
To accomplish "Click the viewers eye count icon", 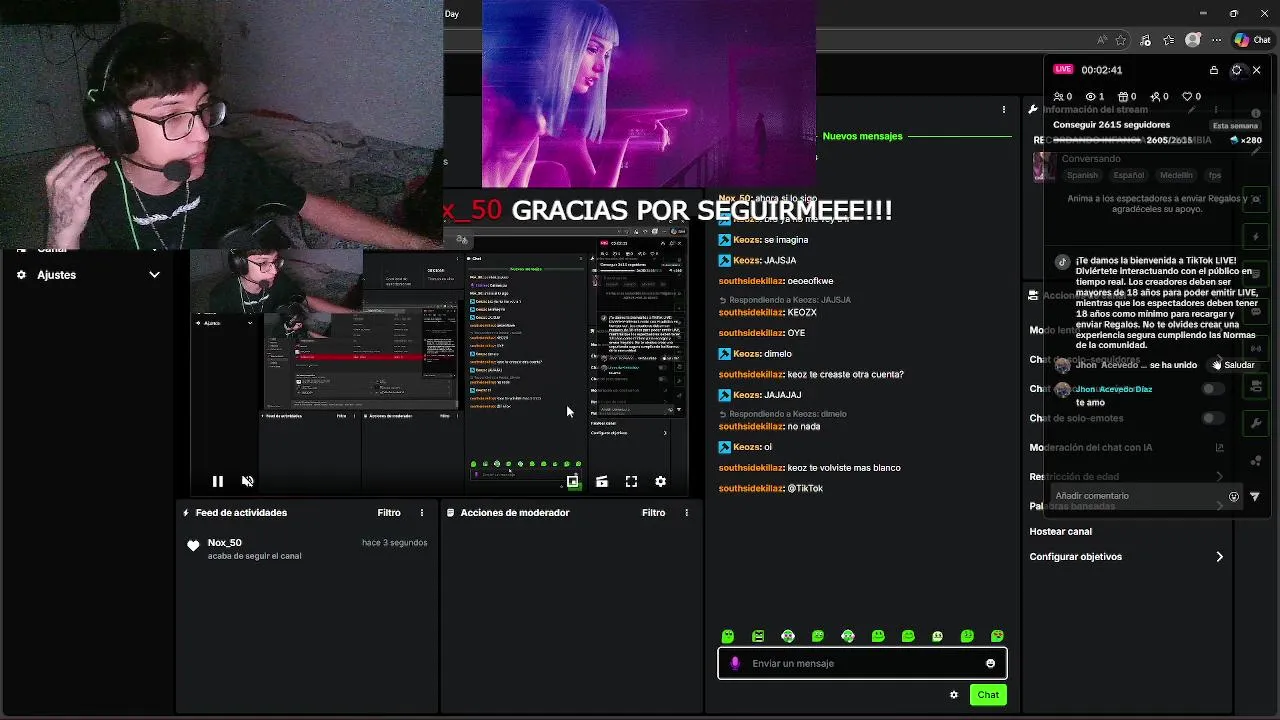I will (1090, 97).
